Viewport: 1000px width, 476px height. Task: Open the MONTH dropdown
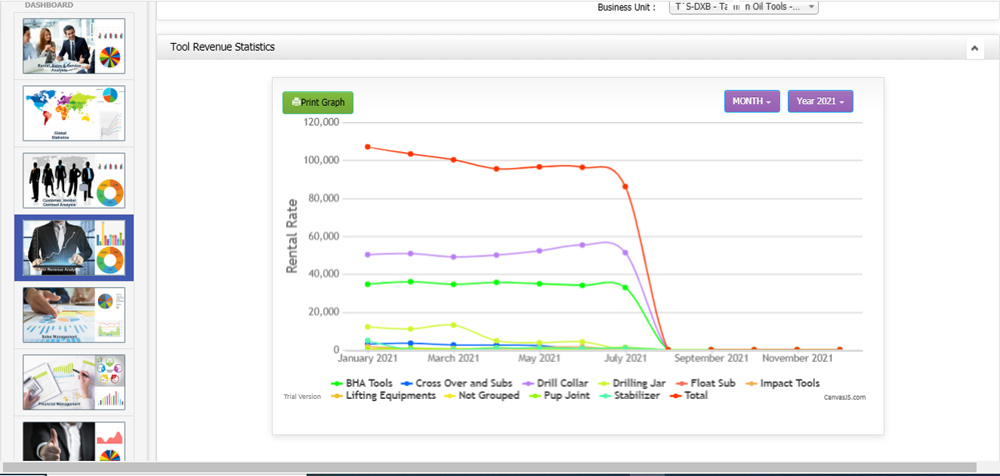pyautogui.click(x=752, y=102)
